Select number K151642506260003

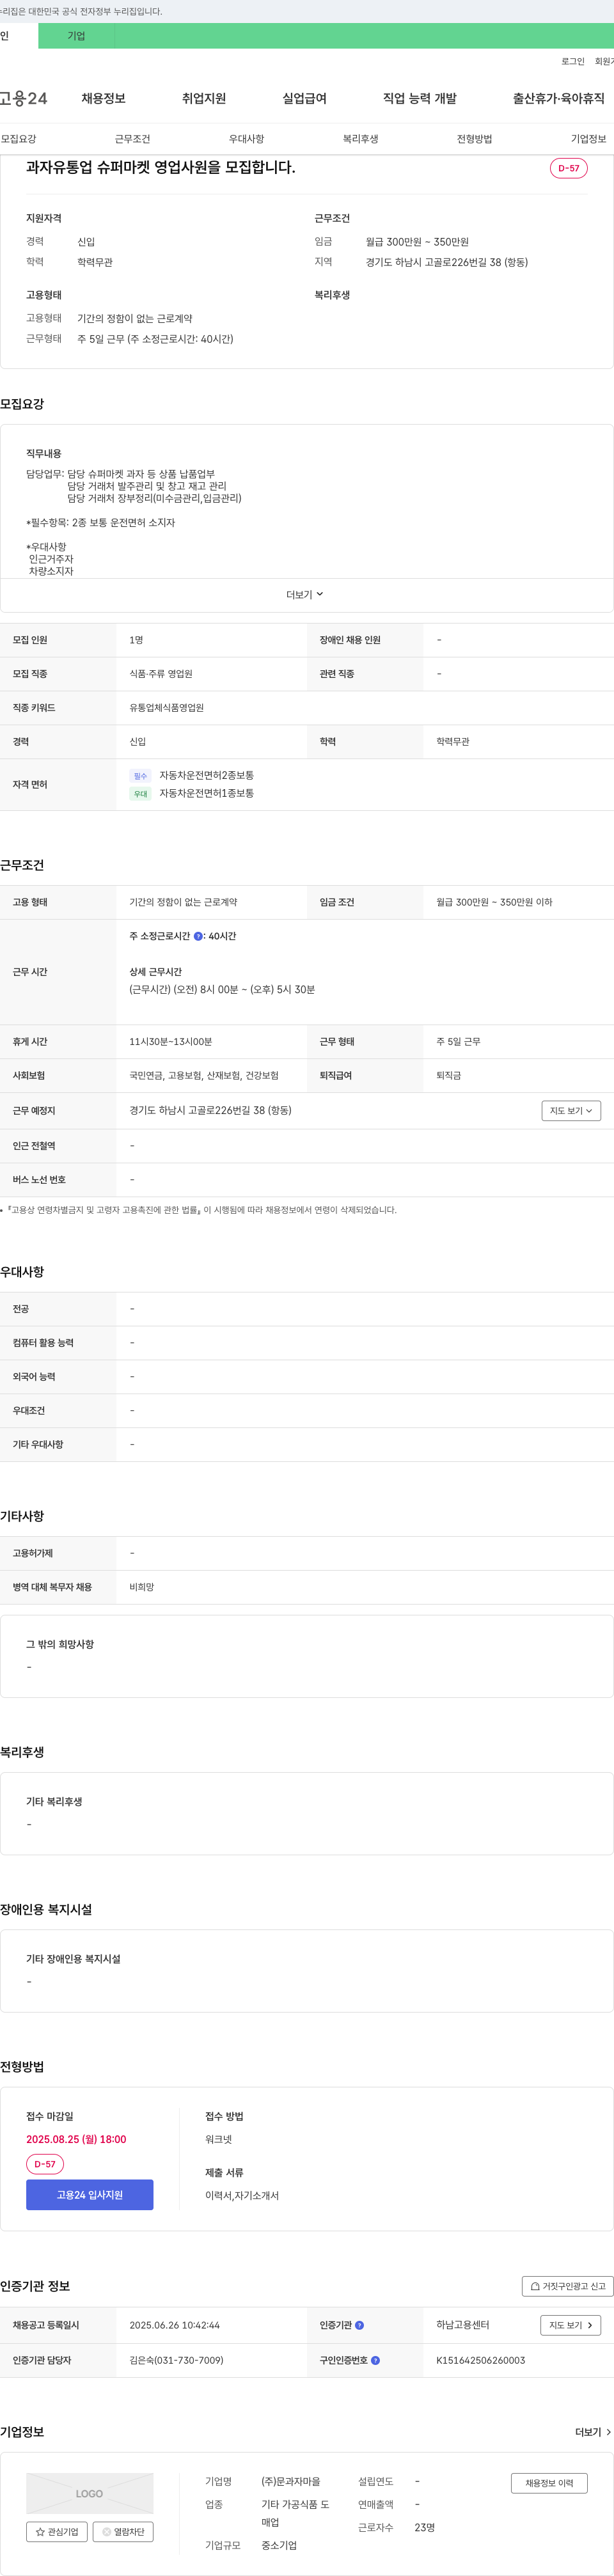coord(480,2360)
